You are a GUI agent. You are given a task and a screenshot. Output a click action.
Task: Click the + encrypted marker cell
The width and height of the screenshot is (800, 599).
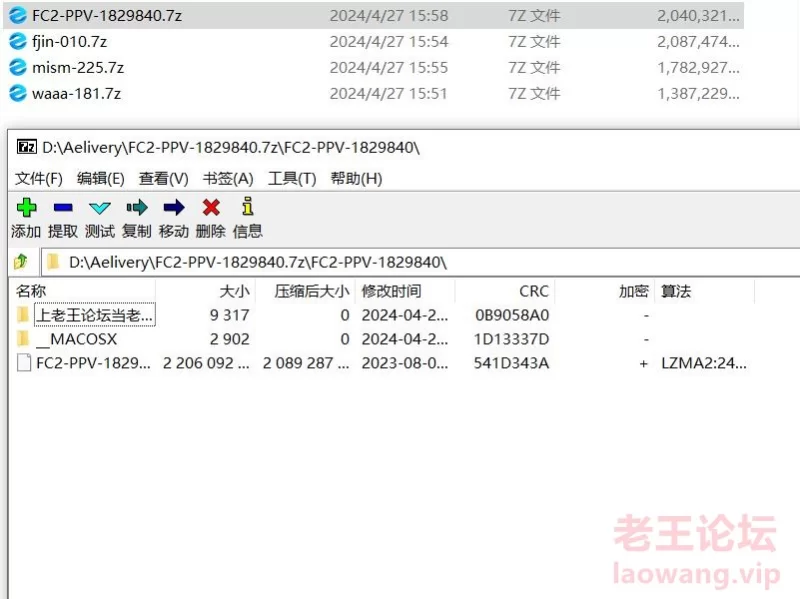pos(643,363)
